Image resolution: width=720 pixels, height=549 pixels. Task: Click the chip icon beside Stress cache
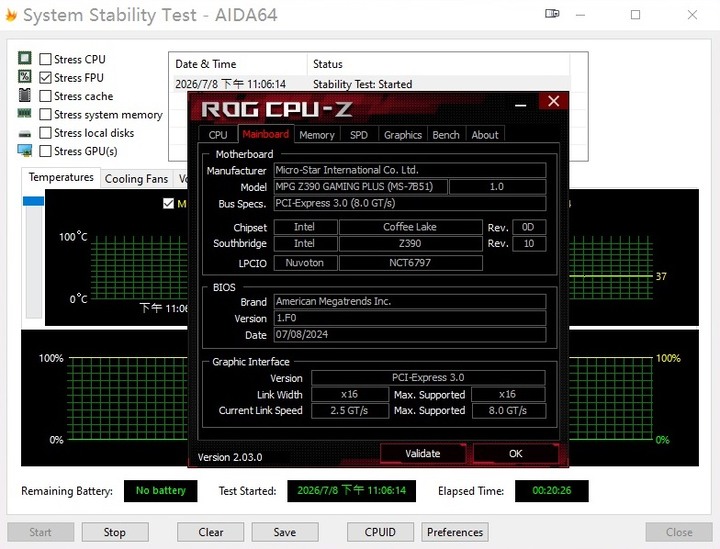click(x=25, y=95)
